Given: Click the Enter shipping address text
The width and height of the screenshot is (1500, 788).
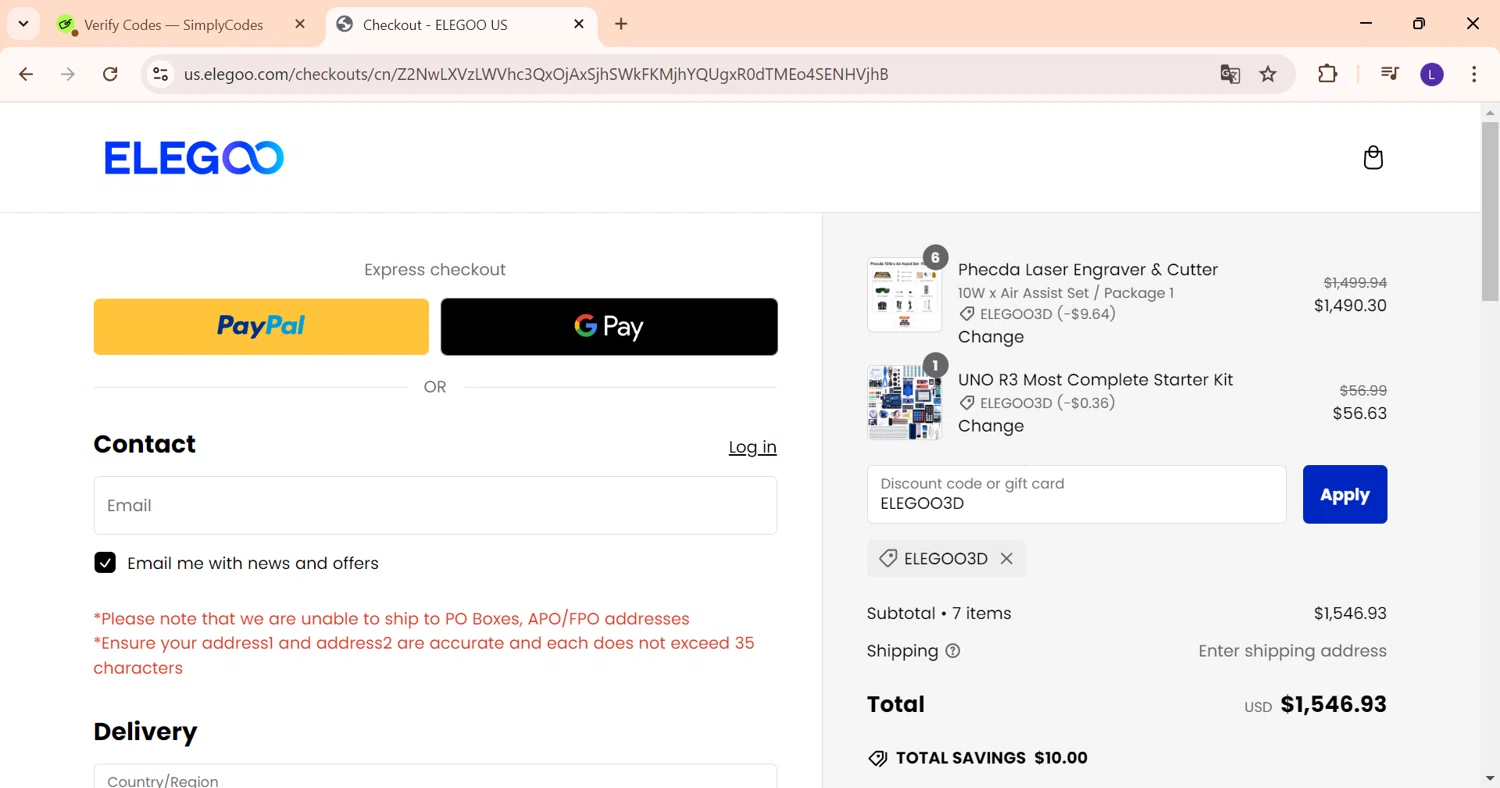Looking at the screenshot, I should pyautogui.click(x=1292, y=651).
